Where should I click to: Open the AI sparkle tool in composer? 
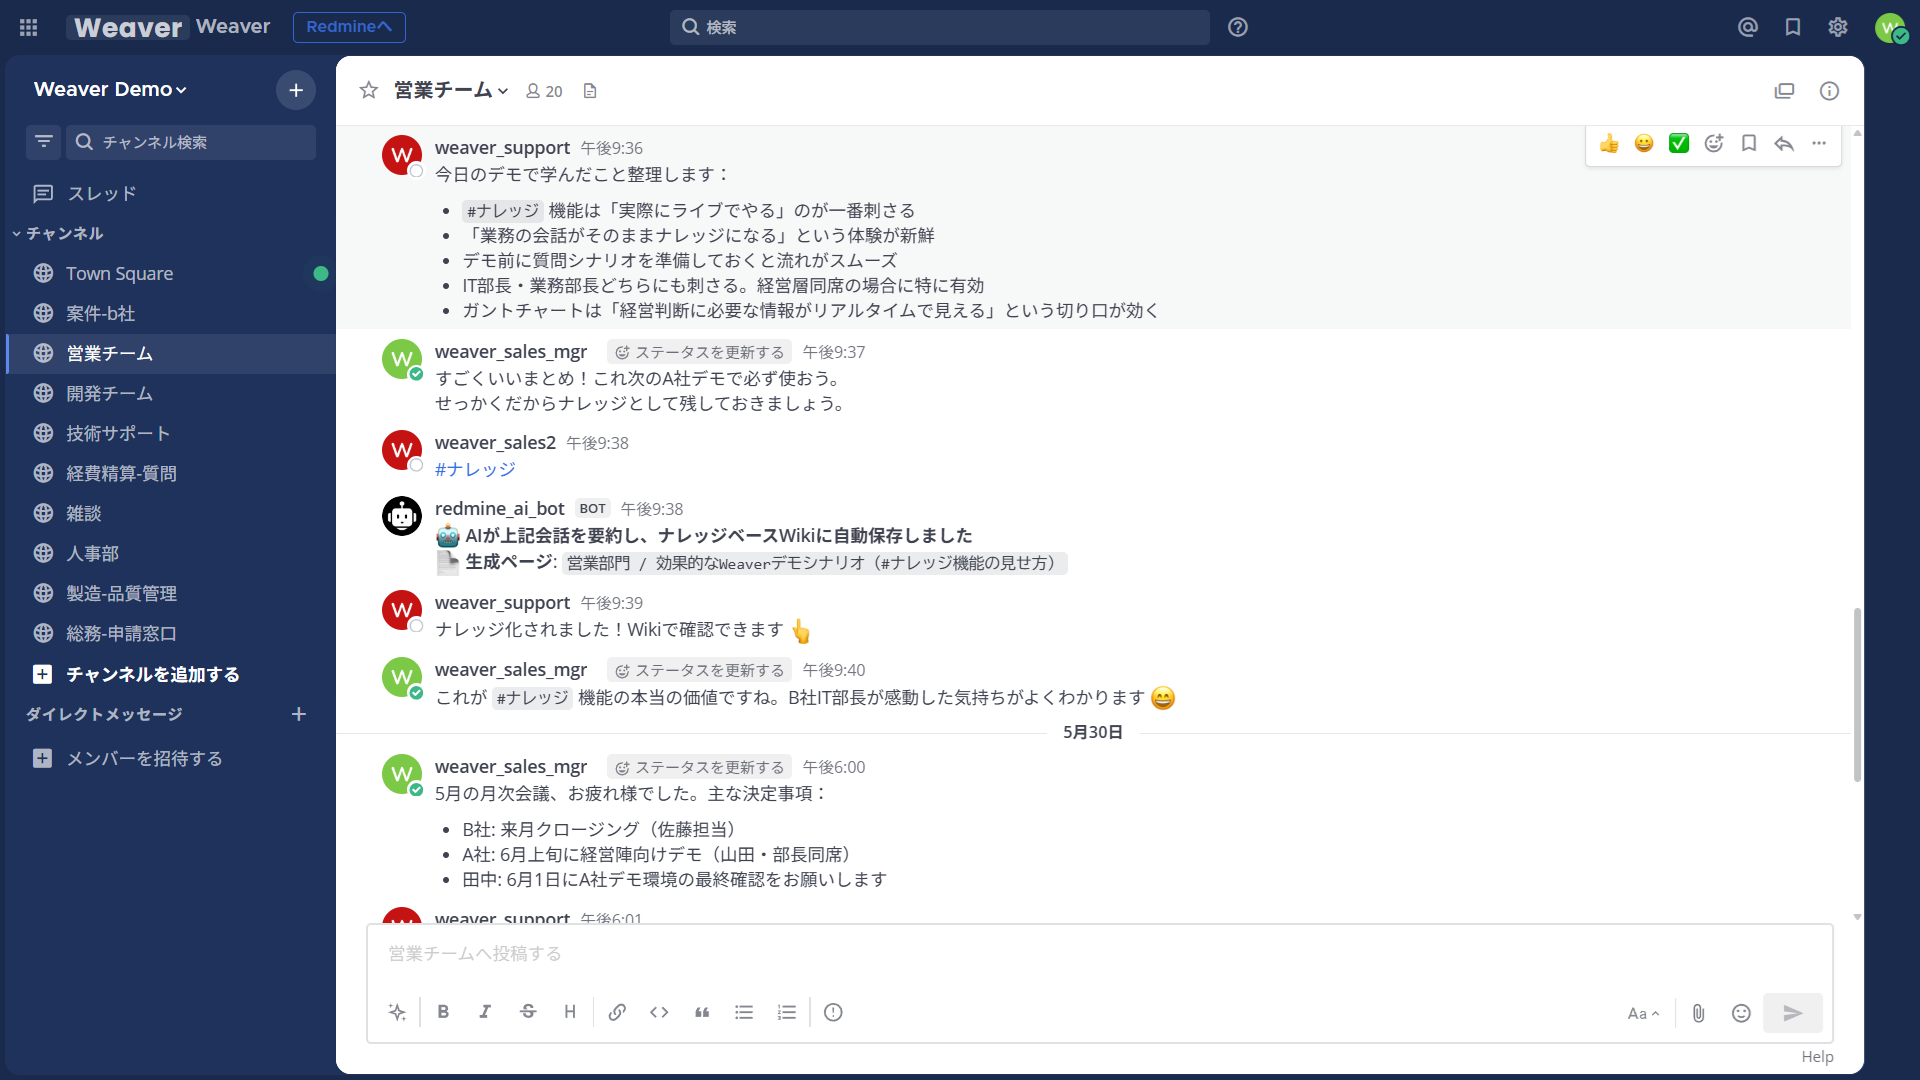[397, 1012]
